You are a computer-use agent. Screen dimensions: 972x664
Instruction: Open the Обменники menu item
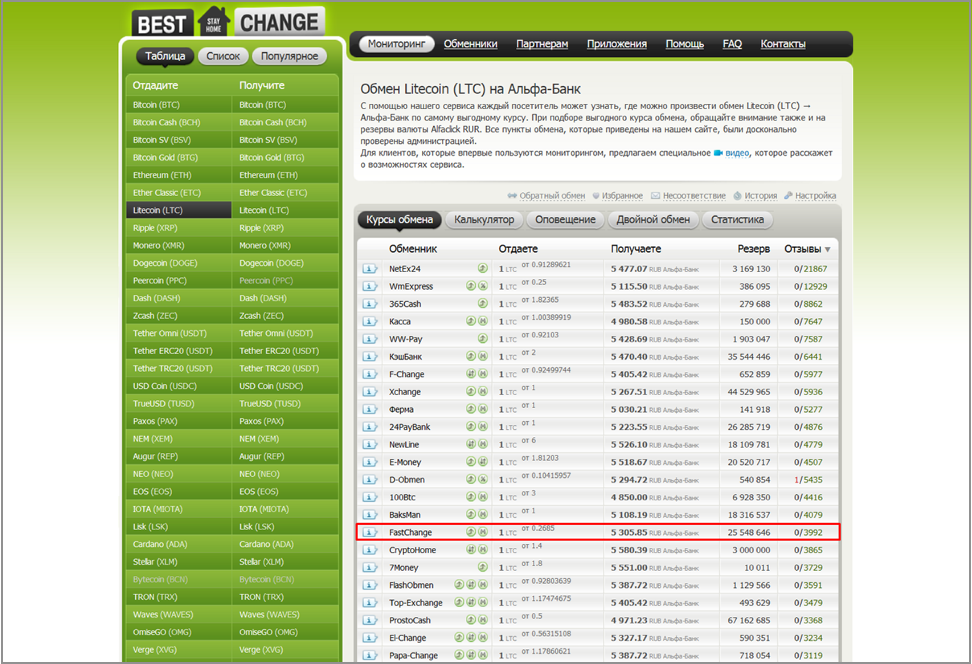click(x=471, y=44)
